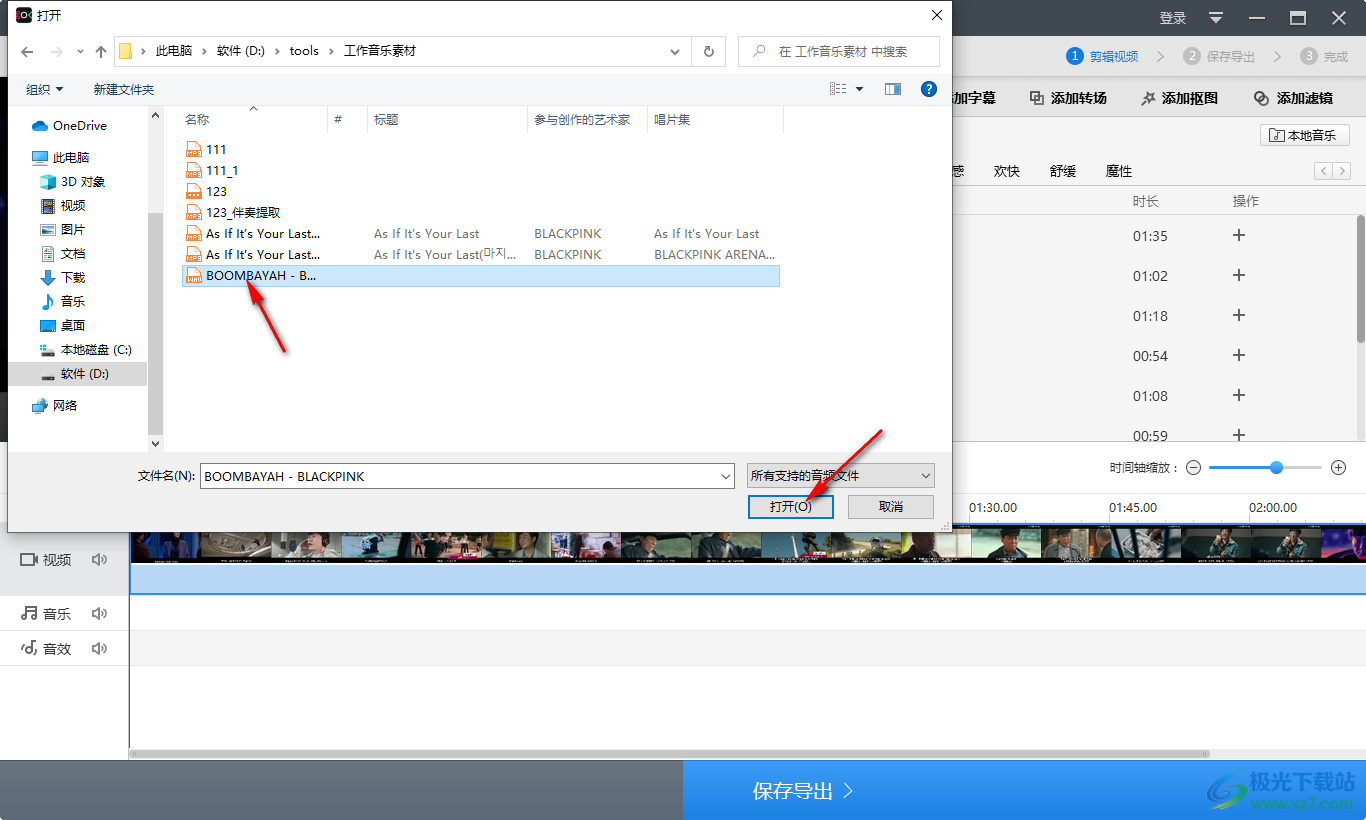The height and width of the screenshot is (820, 1366).
Task: Open file type filter dropdown
Action: click(x=841, y=476)
